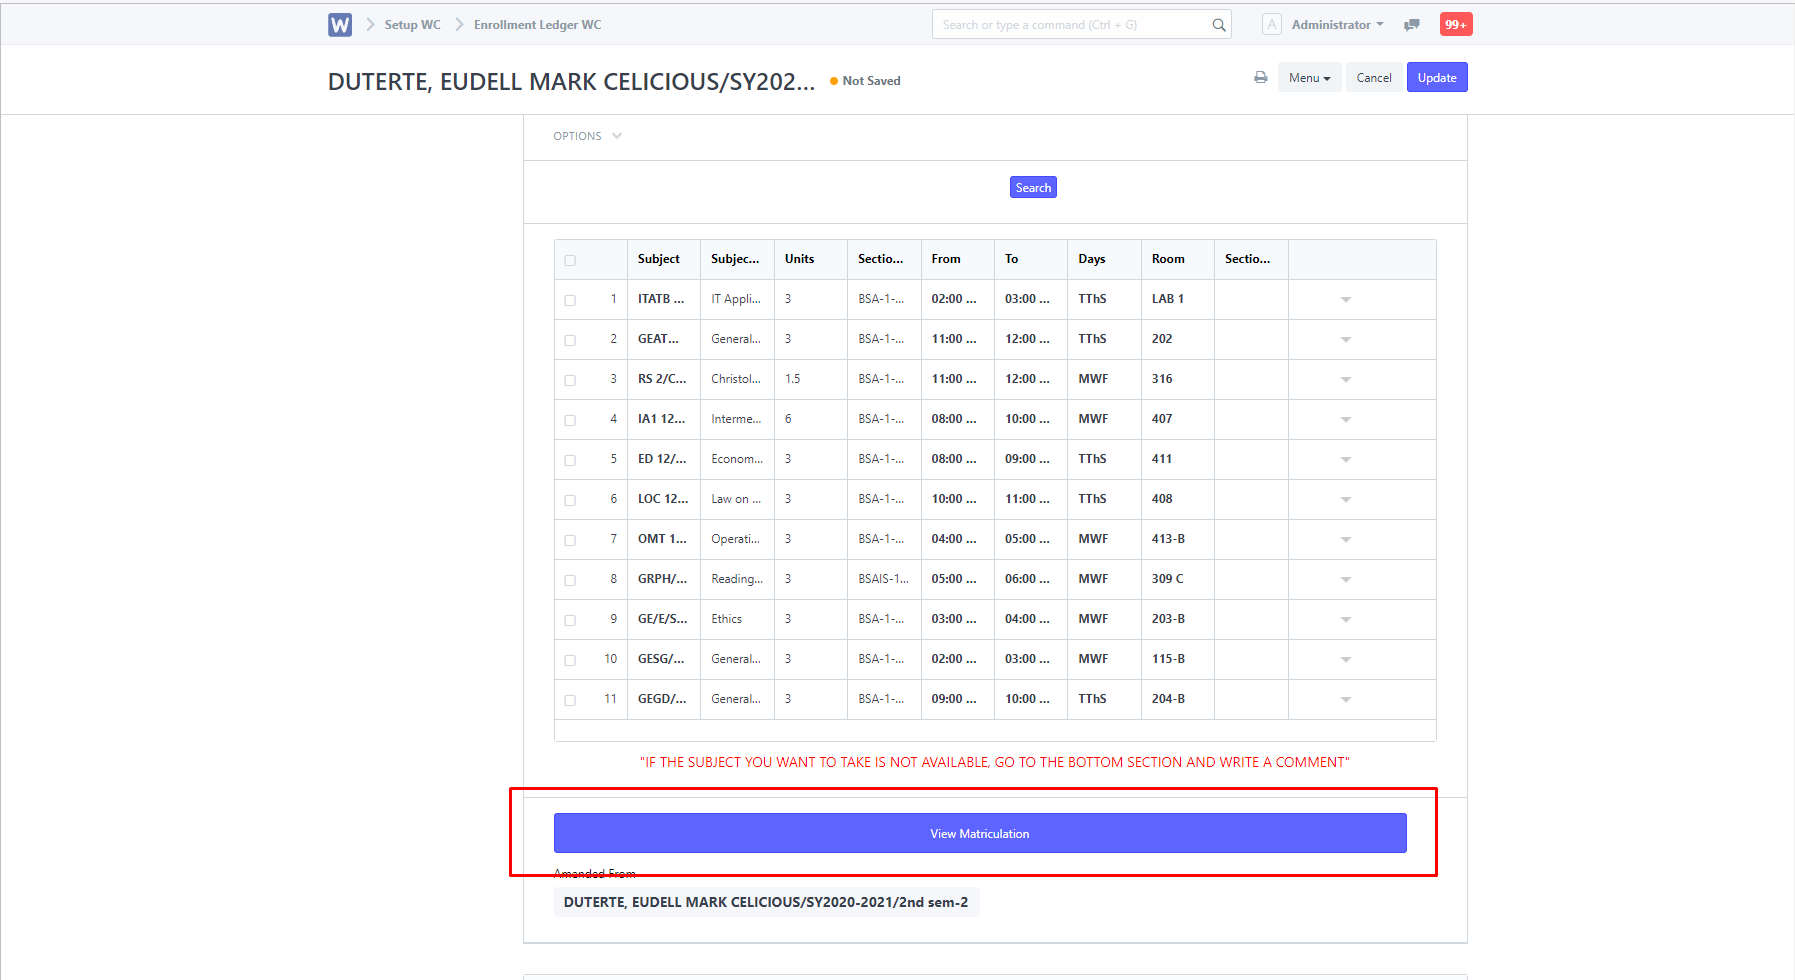Click the print icon

tap(1261, 77)
